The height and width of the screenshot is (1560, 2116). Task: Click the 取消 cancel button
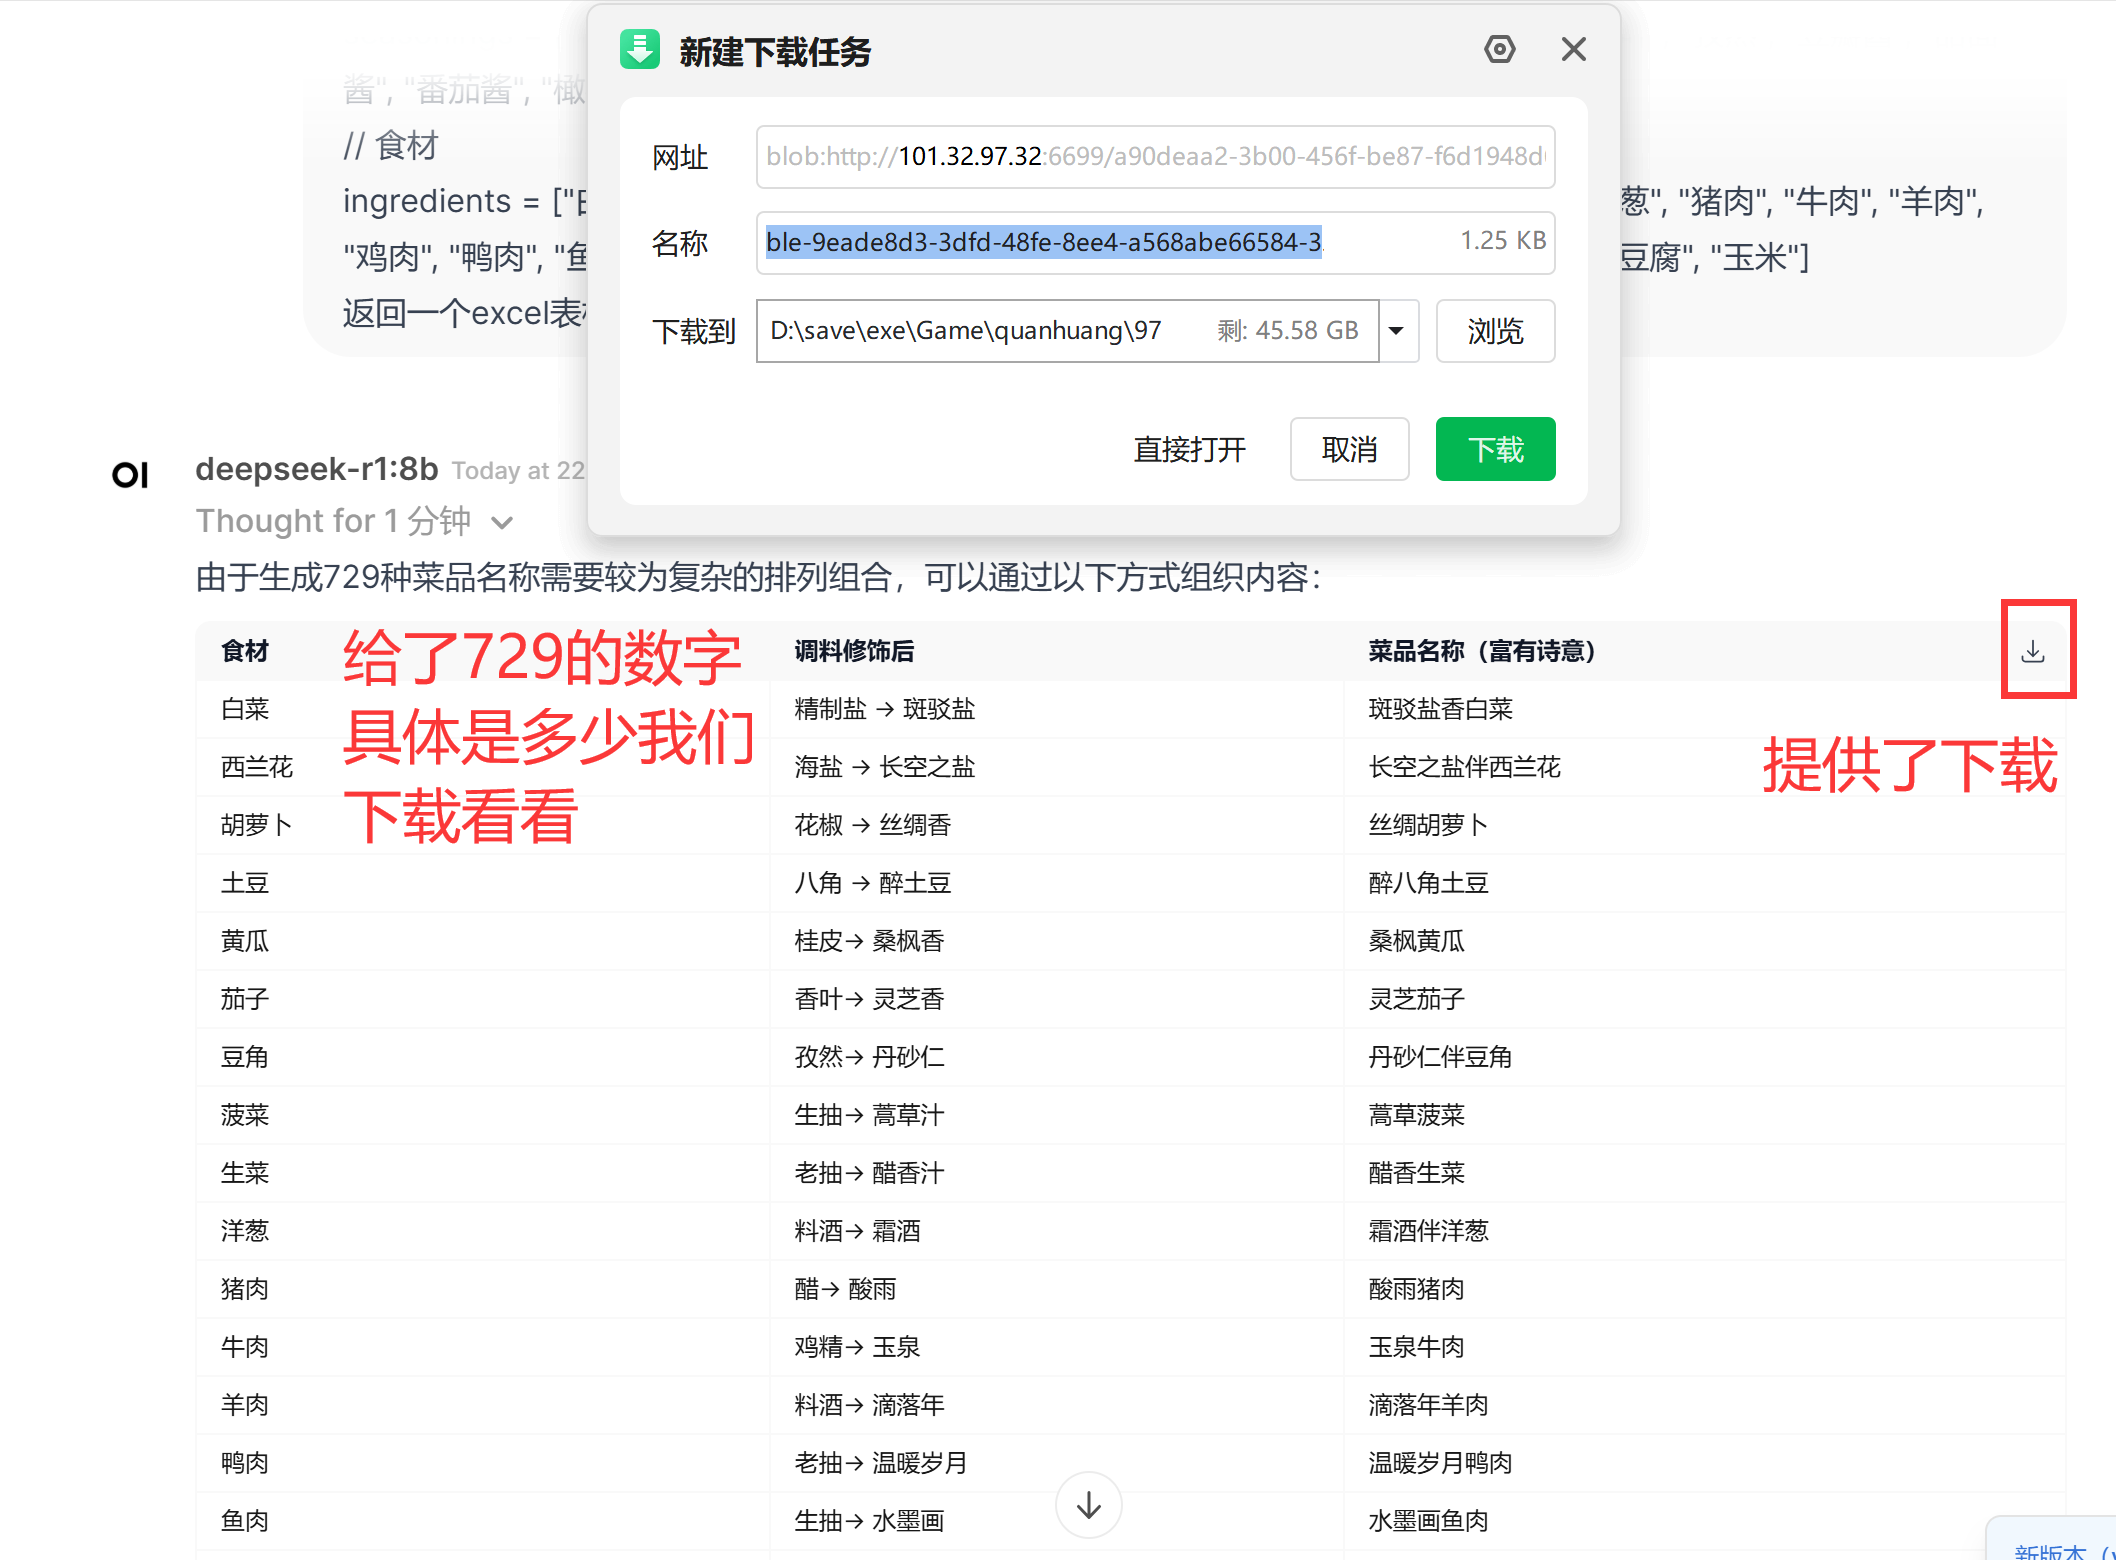[x=1349, y=449]
